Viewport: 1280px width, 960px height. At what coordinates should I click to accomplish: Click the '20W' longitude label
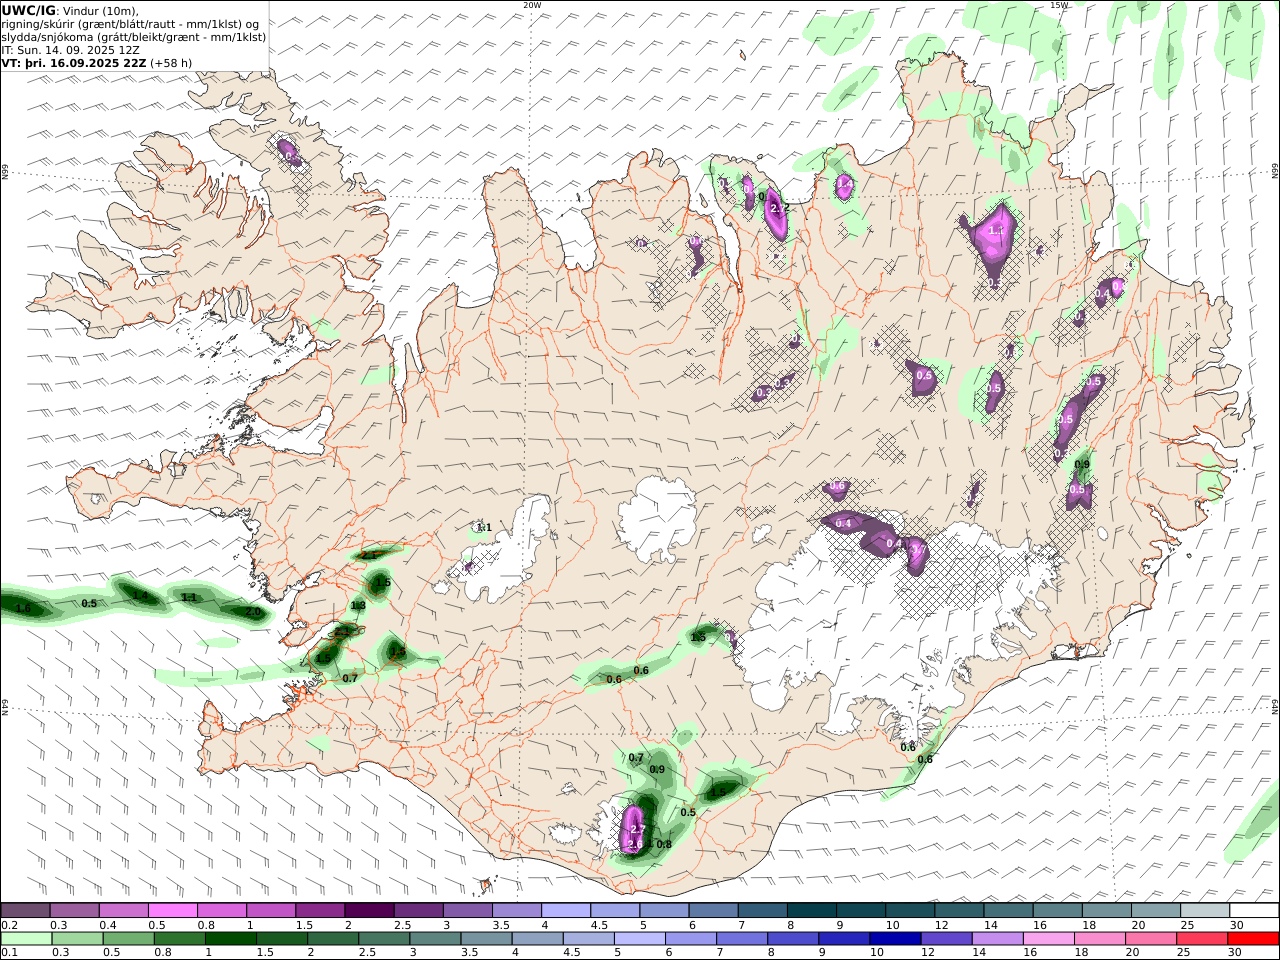(x=532, y=4)
